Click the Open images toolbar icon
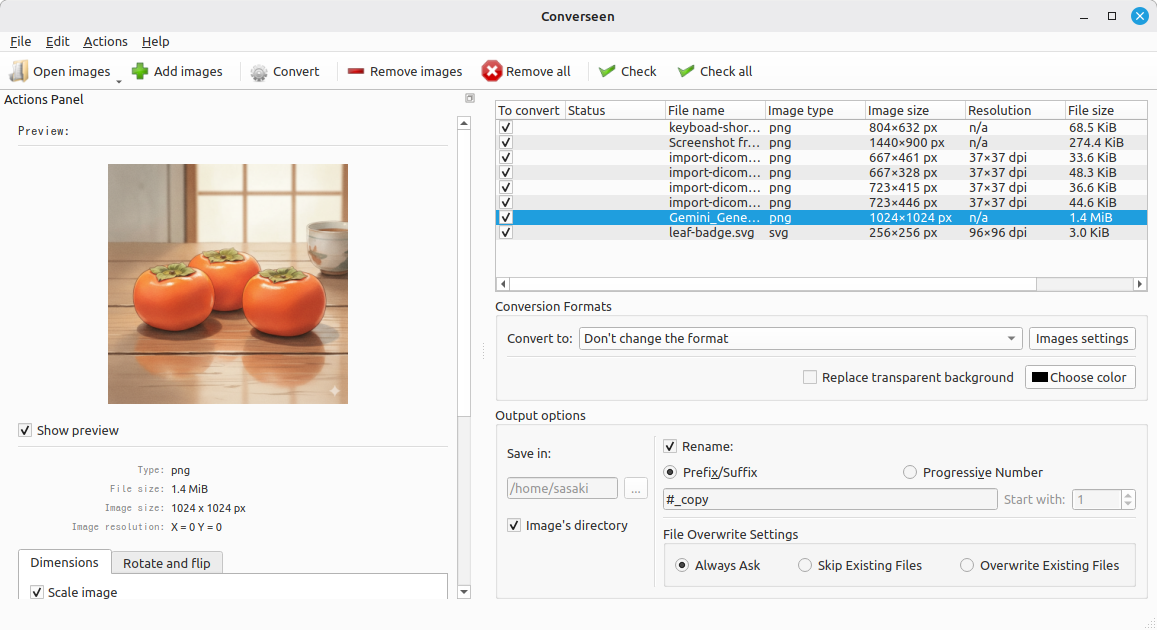 pos(19,71)
